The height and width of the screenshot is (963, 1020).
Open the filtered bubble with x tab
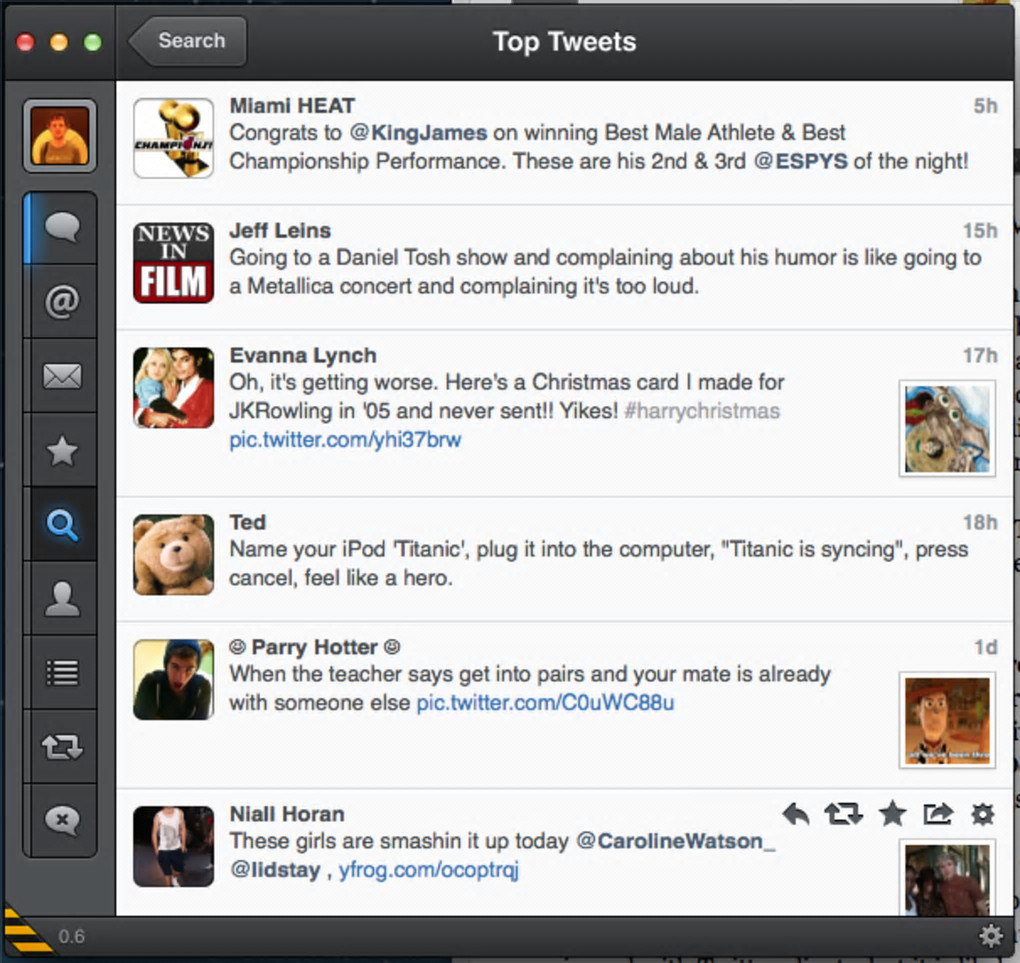coord(61,820)
